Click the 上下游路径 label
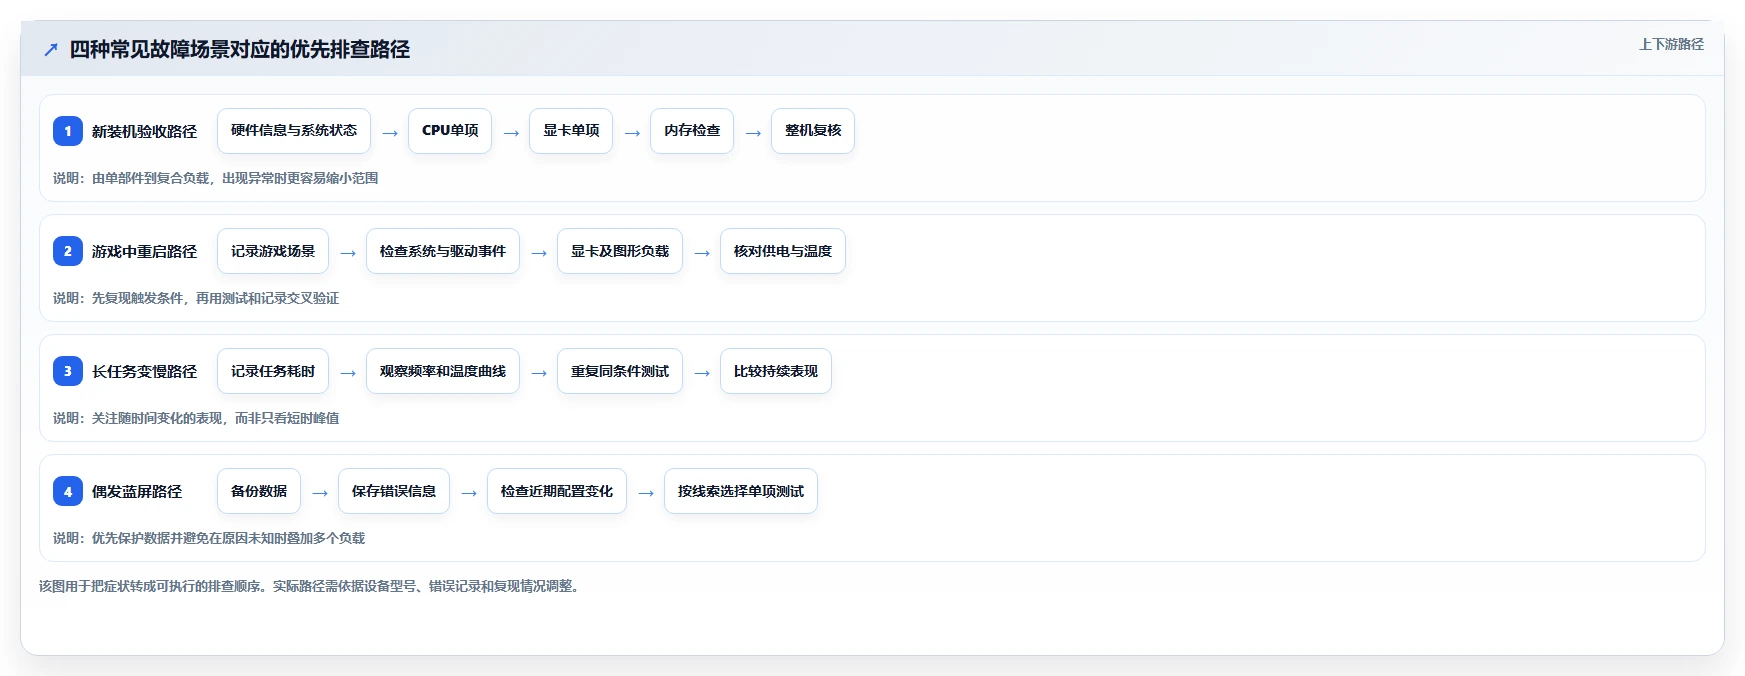Viewport: 1745px width, 676px height. tap(1671, 44)
